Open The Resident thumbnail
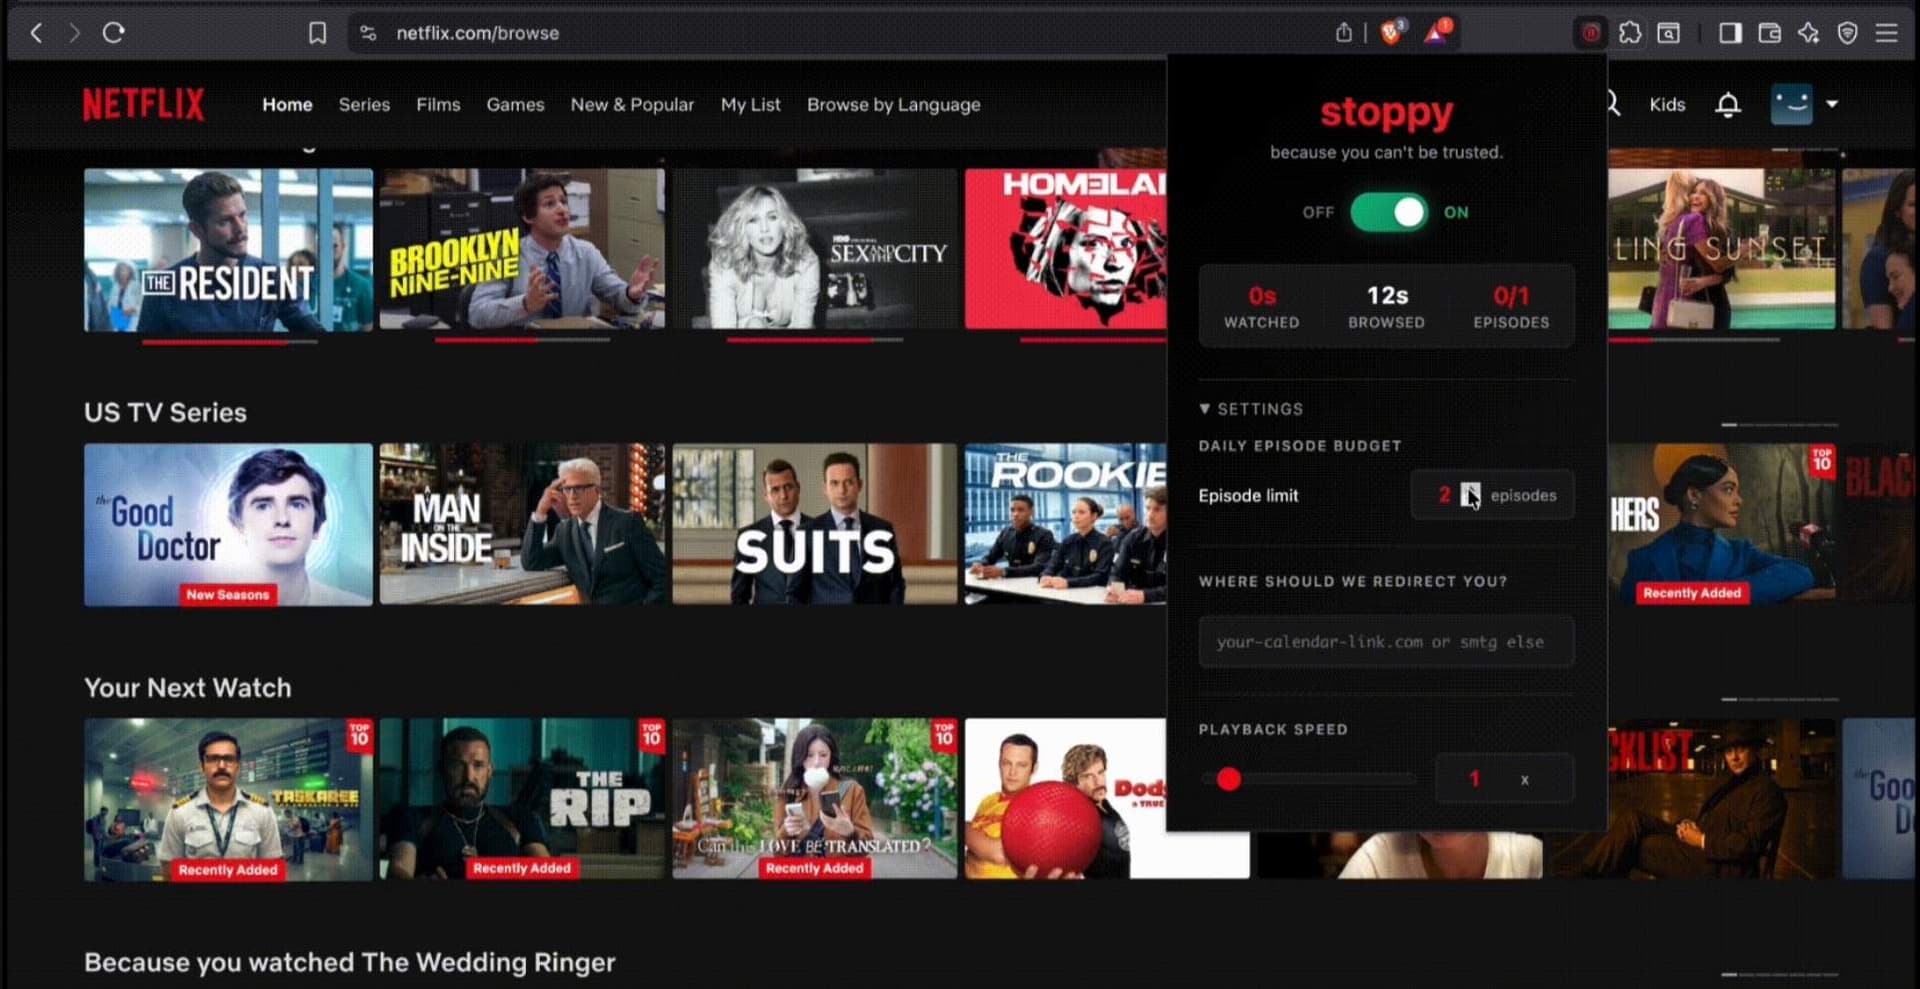 click(x=228, y=249)
